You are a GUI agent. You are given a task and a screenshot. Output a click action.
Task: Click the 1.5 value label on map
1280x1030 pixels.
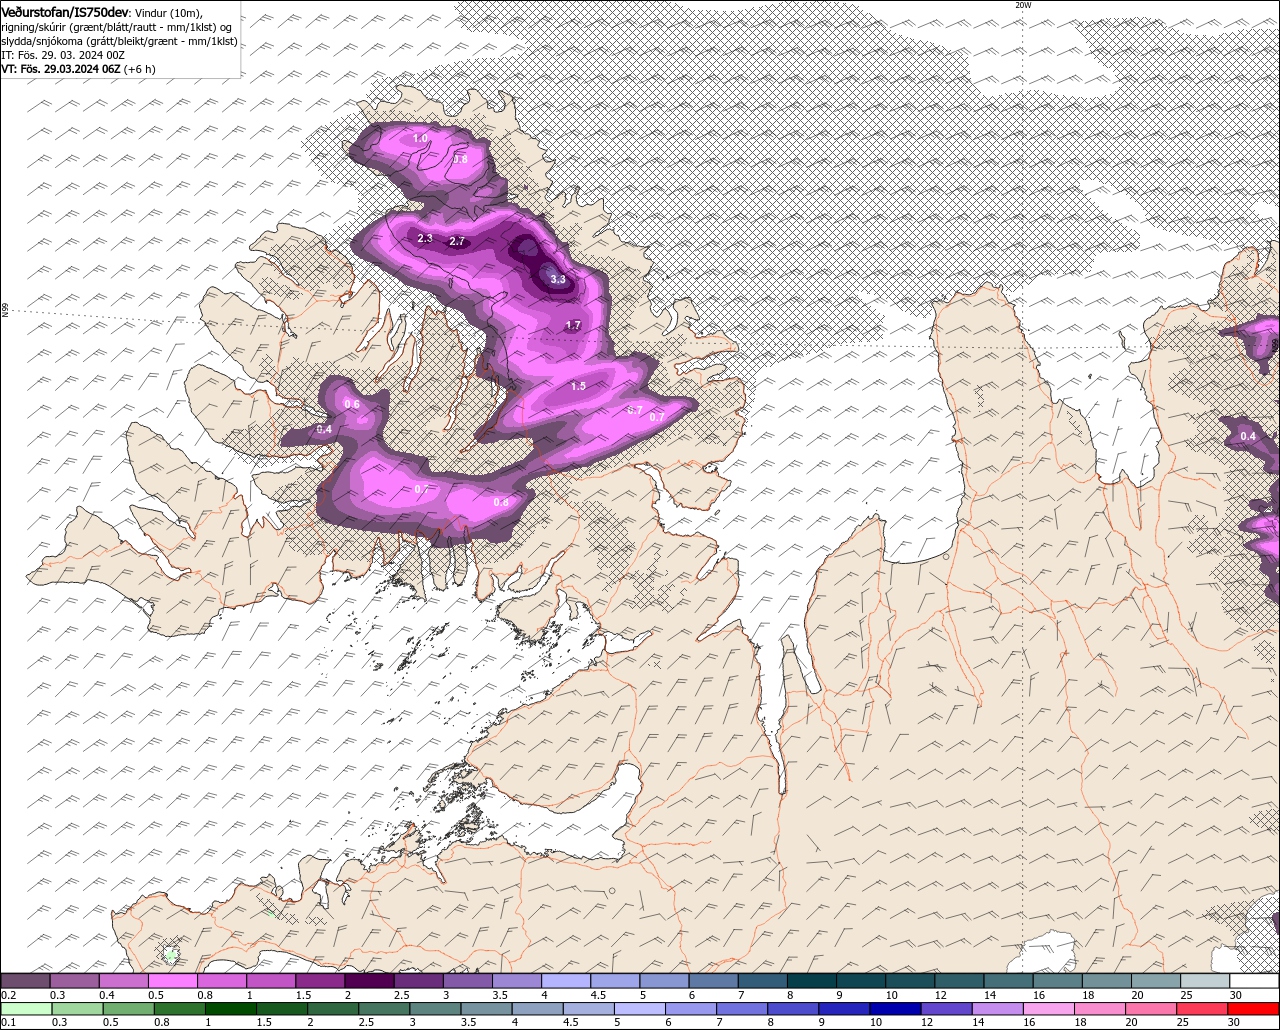click(x=578, y=386)
